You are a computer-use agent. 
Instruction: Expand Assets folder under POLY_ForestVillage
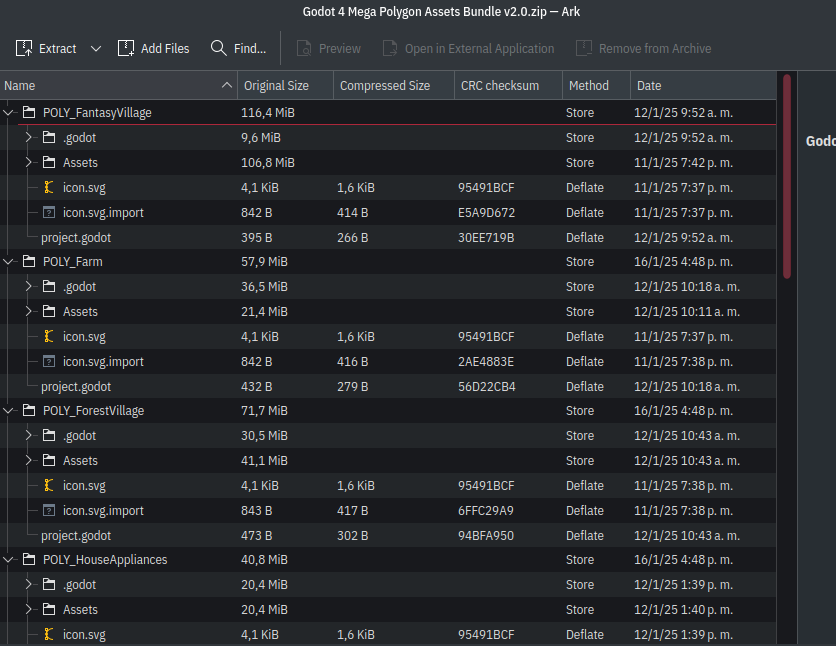(x=28, y=461)
